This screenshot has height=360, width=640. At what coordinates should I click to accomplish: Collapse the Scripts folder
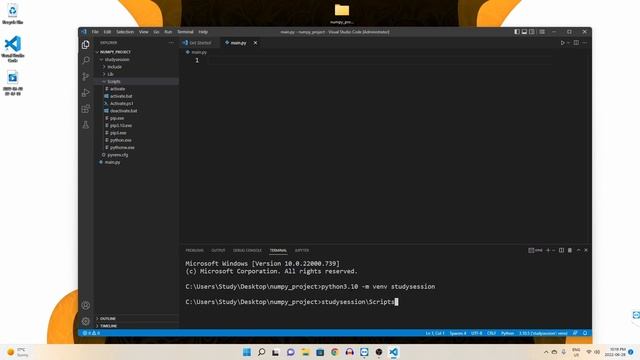point(137,82)
